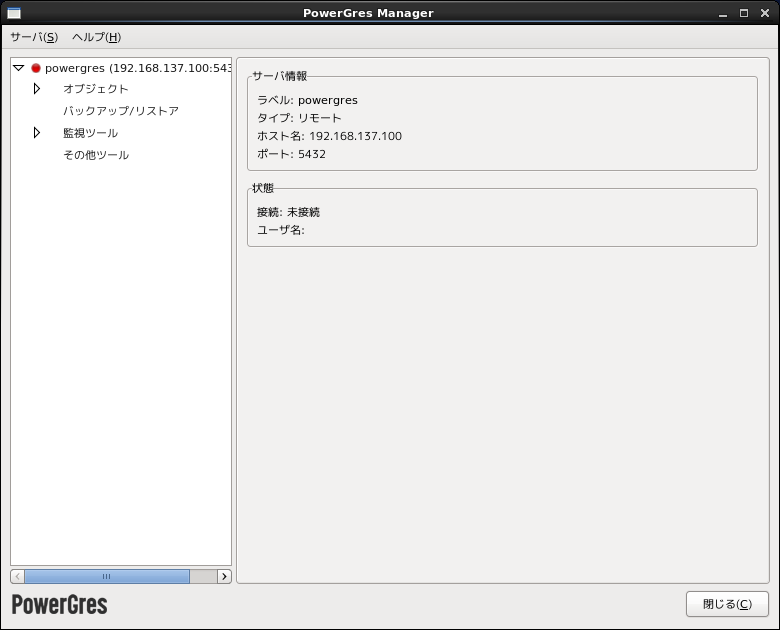Click the ホスト名: 192.168.137.100 text

pyautogui.click(x=329, y=136)
